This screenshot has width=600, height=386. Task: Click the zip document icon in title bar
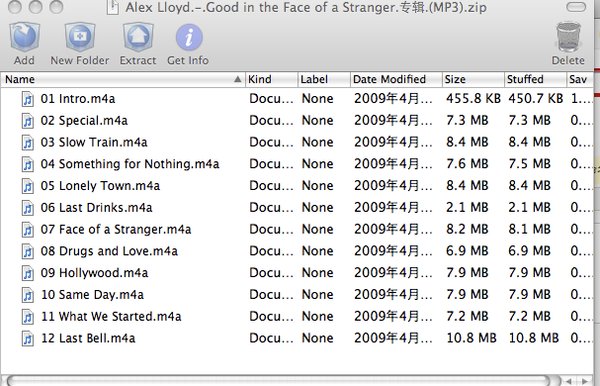coord(112,7)
